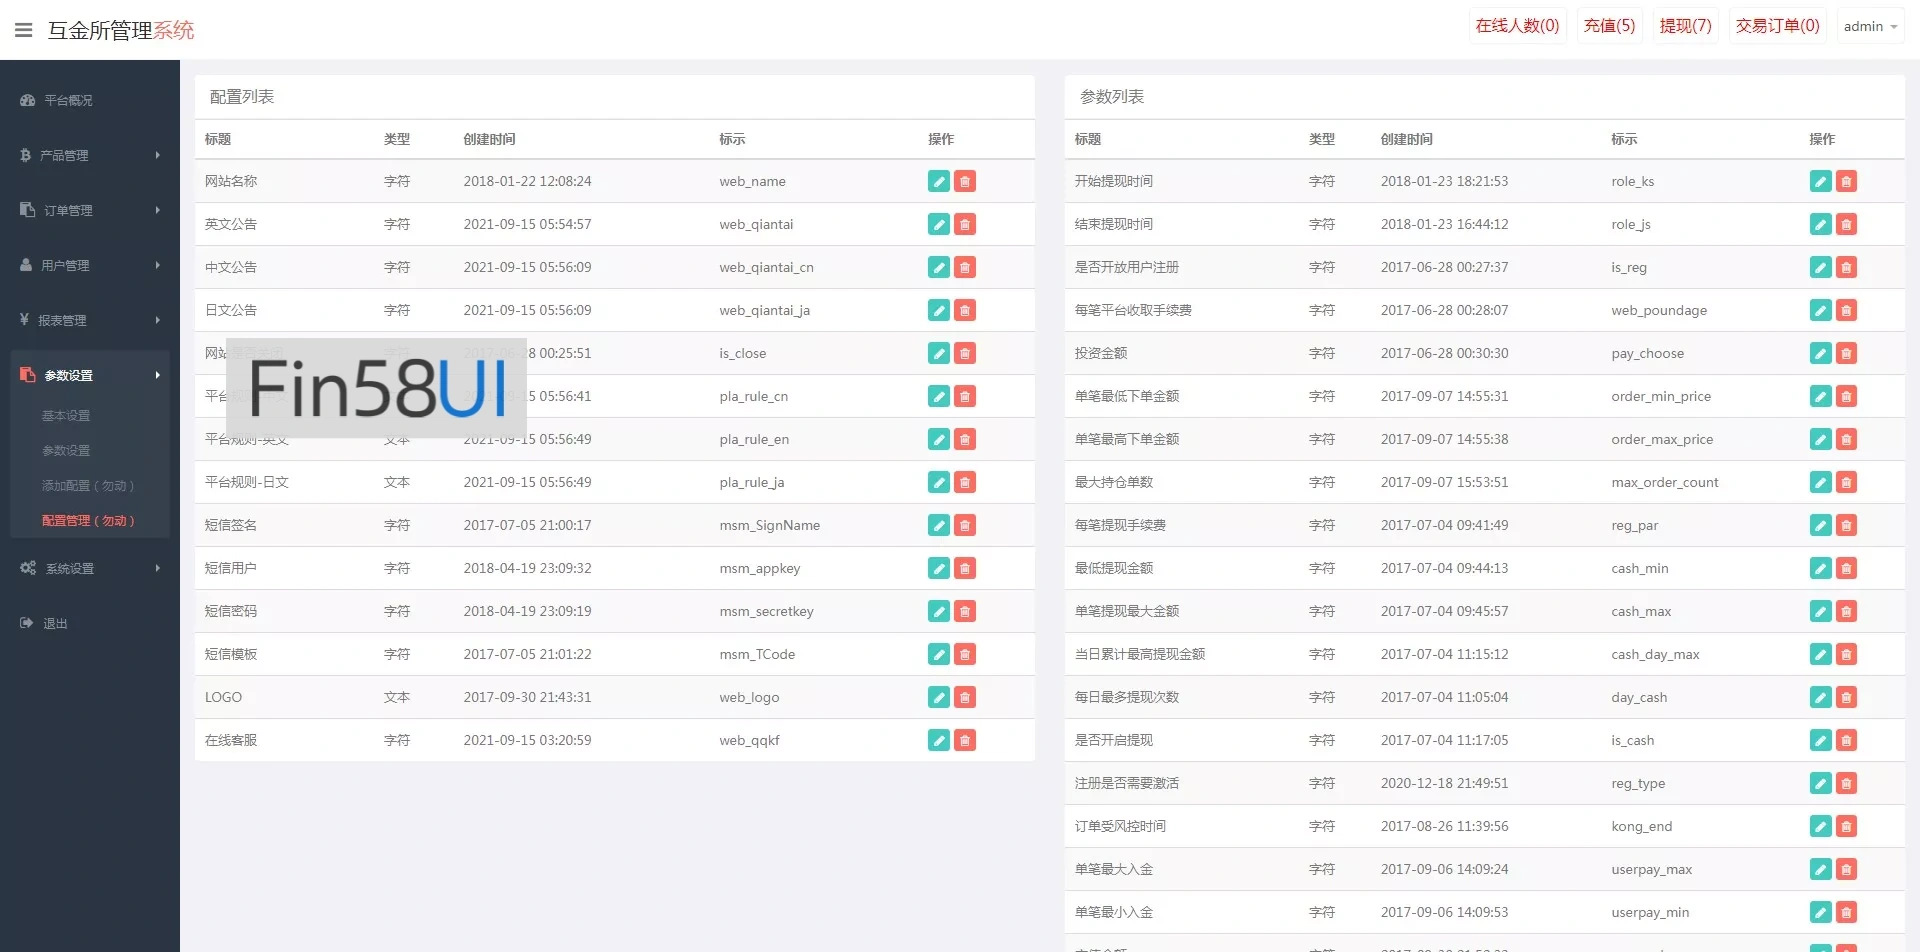
Task: Delete the LOGO configuration row
Action: coord(964,697)
